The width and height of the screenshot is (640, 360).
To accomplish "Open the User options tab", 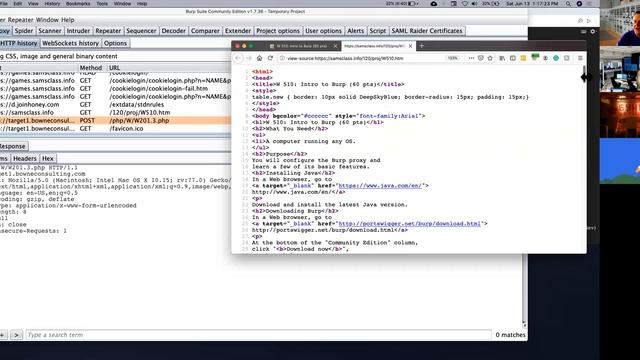I will (323, 31).
